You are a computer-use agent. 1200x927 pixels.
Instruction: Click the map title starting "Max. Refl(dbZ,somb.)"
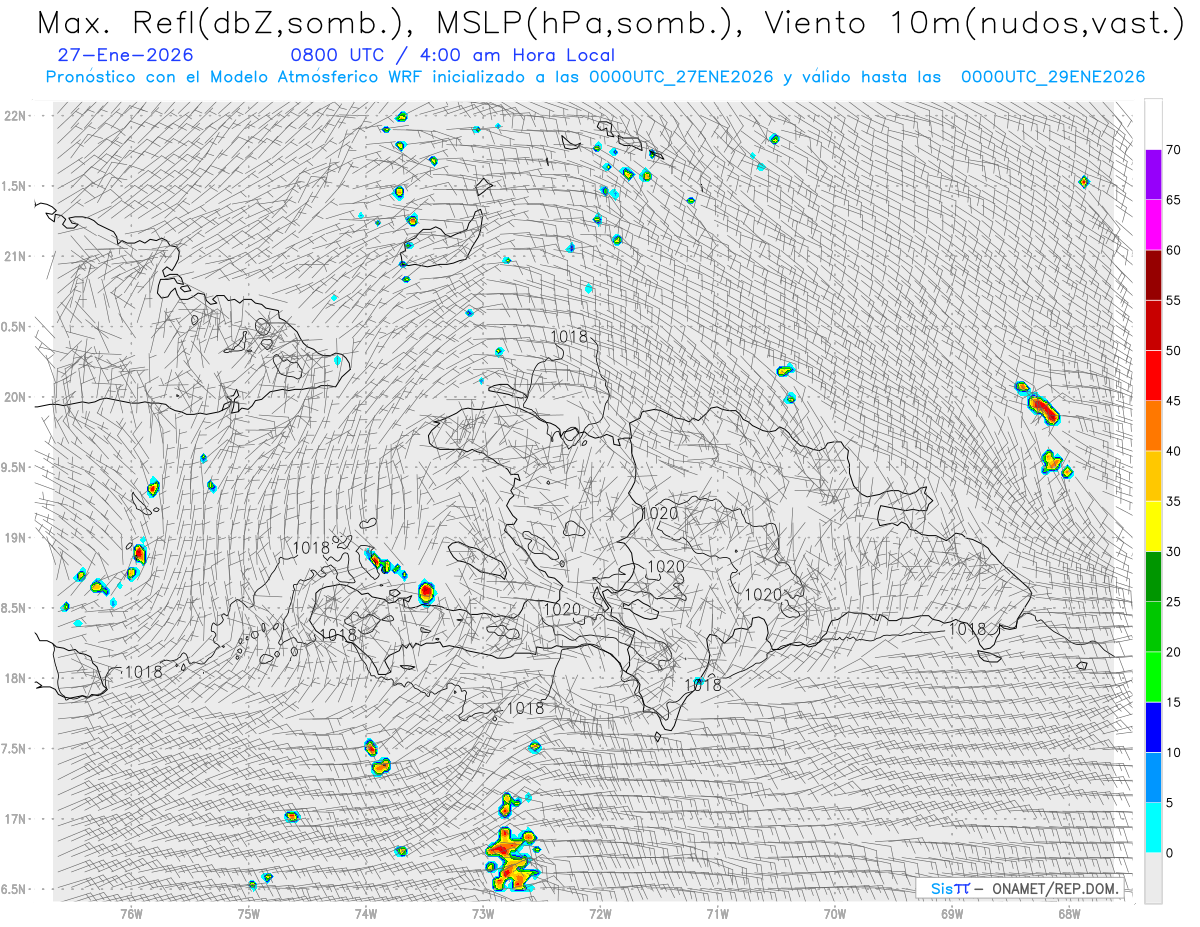click(609, 22)
